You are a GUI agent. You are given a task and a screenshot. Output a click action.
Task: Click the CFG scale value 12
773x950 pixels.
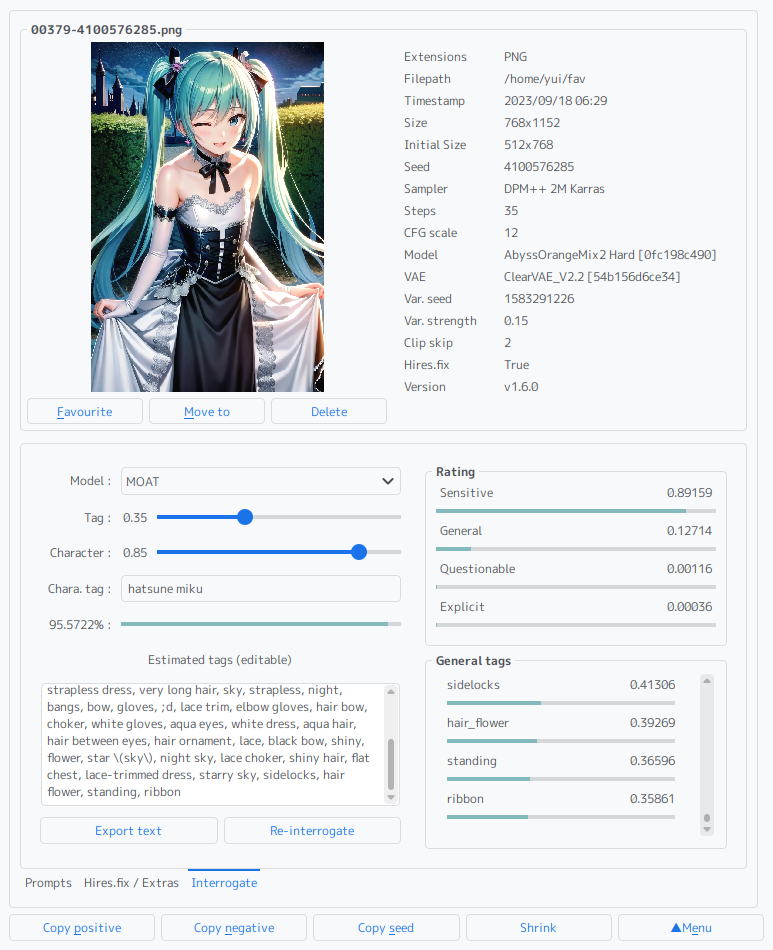pyautogui.click(x=511, y=233)
